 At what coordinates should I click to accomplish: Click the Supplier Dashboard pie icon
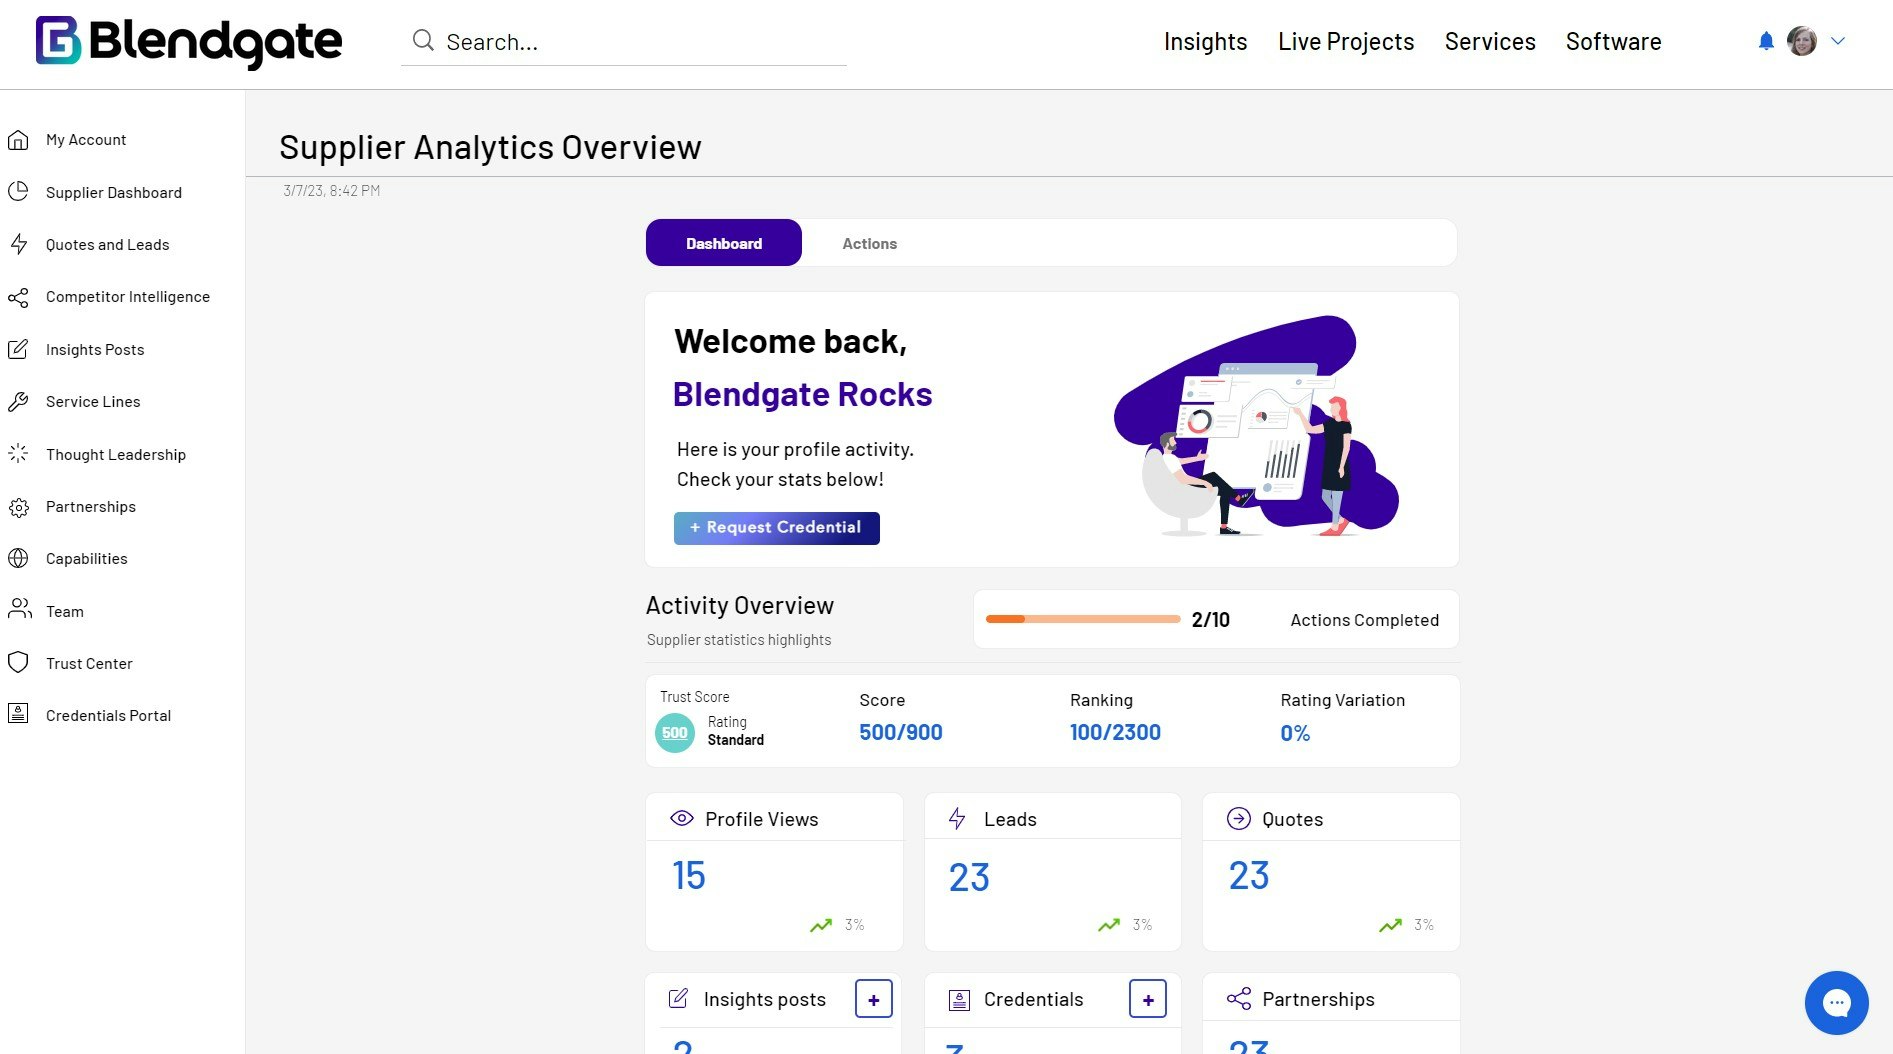pyautogui.click(x=18, y=192)
